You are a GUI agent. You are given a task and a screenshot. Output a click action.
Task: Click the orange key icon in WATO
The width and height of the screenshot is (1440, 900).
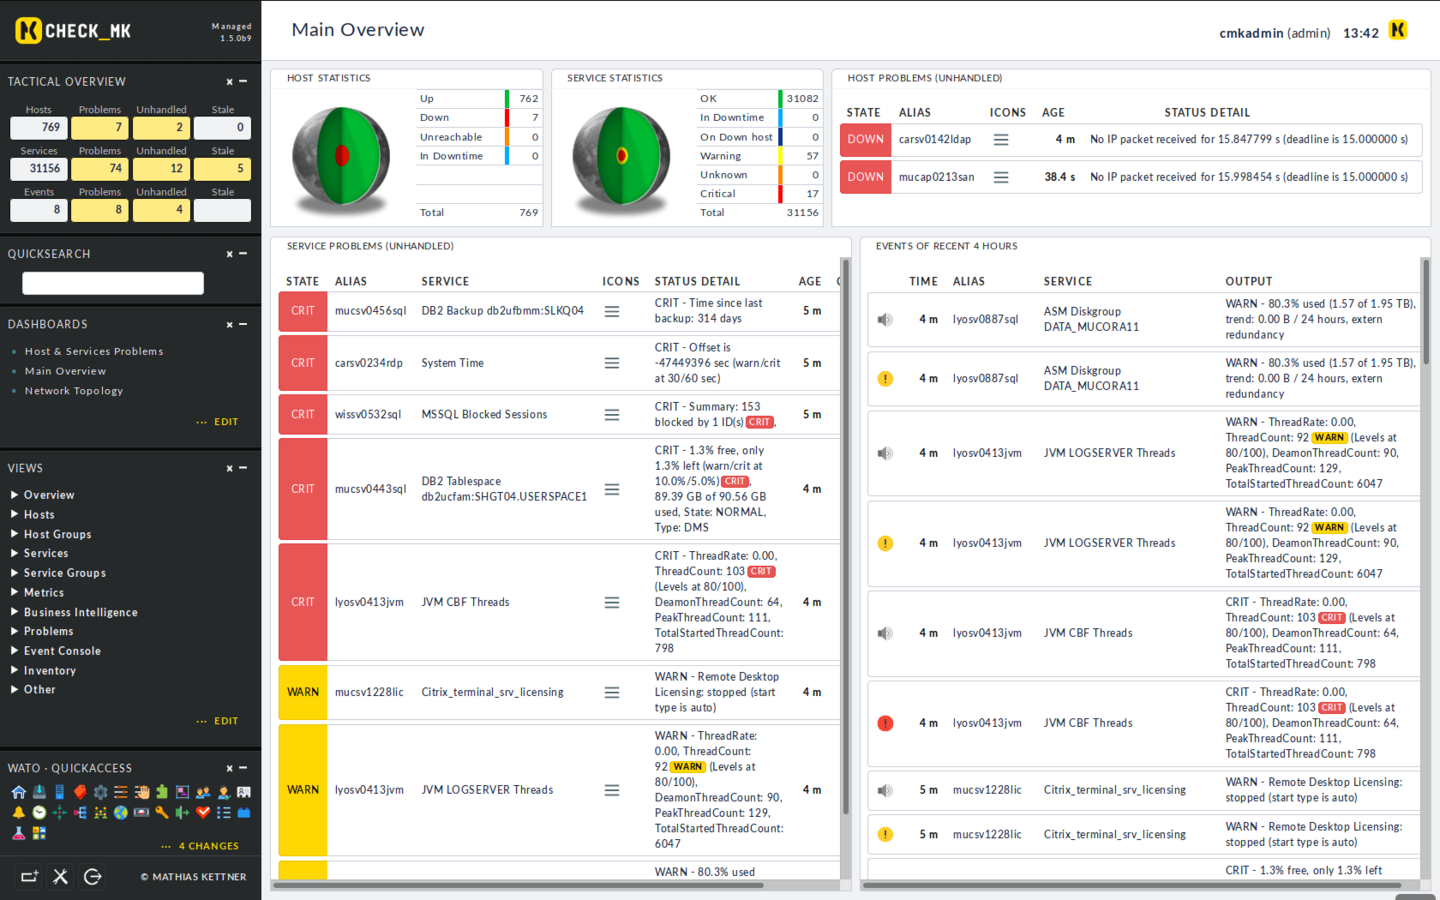[x=162, y=812]
